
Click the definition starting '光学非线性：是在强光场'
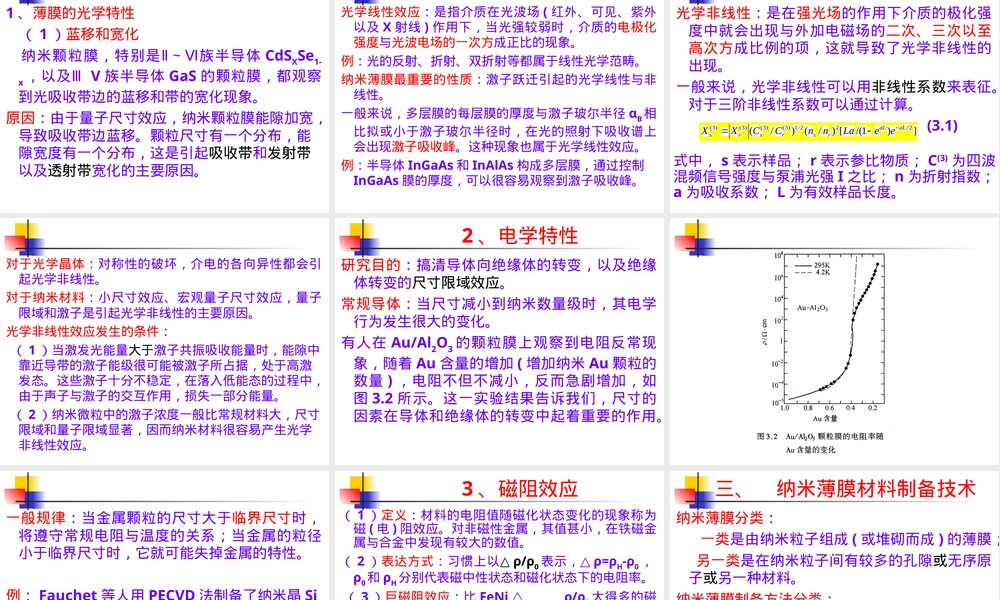click(834, 39)
